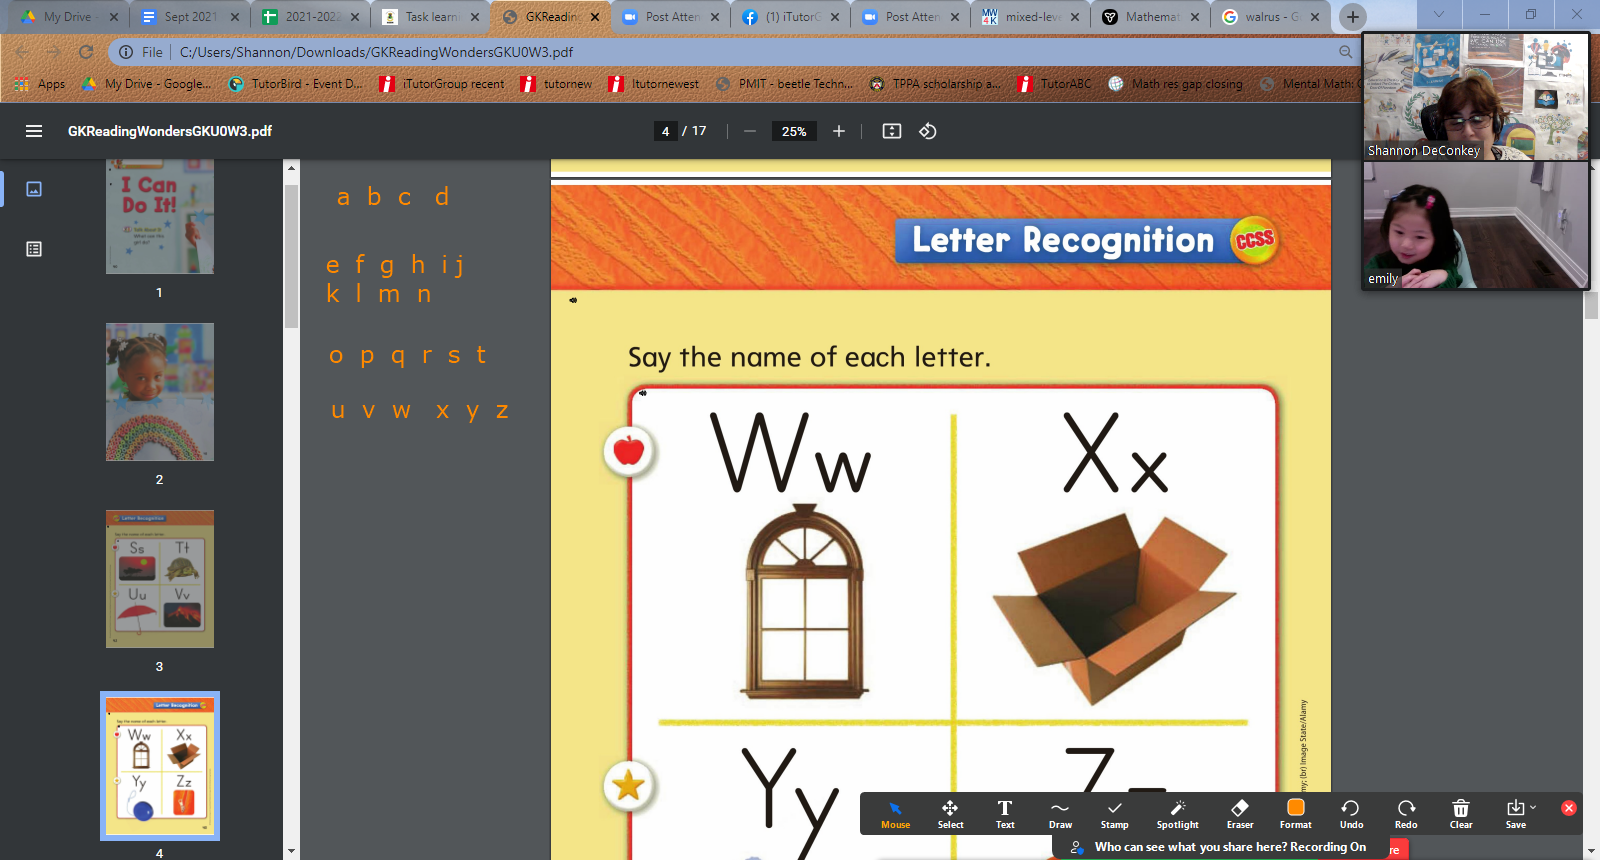The image size is (1600, 860).
Task: Rotate the PDF counterclockwise
Action: coord(928,131)
